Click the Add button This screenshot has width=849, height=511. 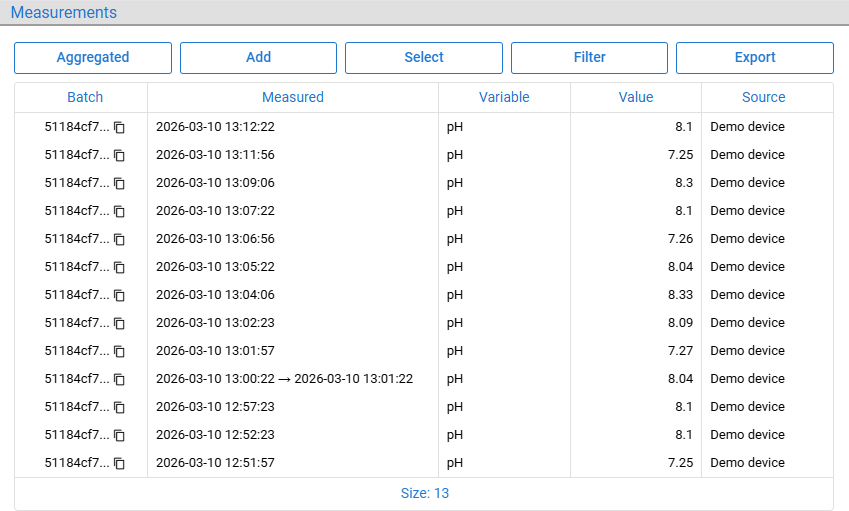point(258,57)
